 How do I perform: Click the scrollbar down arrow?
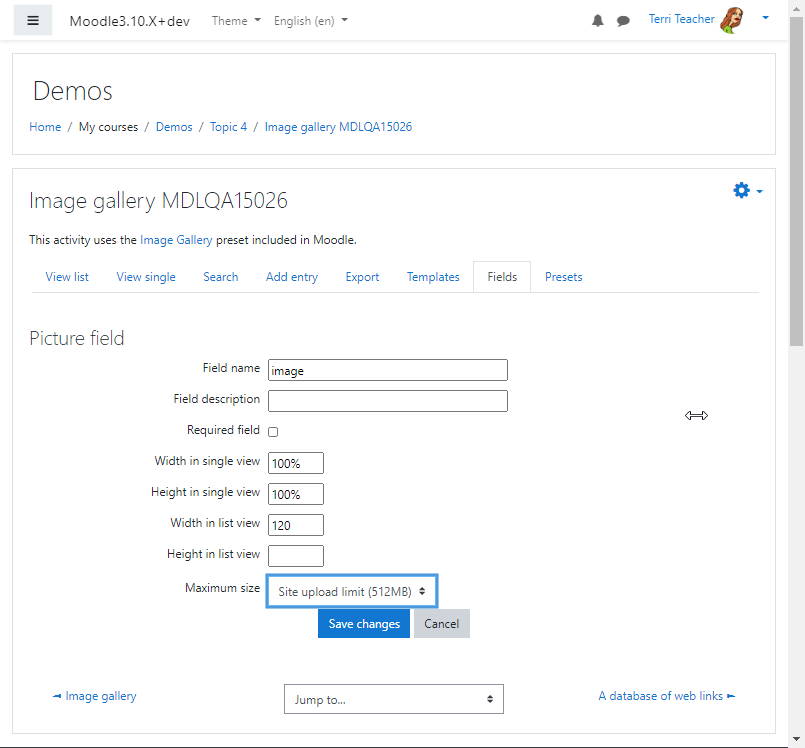point(796,740)
